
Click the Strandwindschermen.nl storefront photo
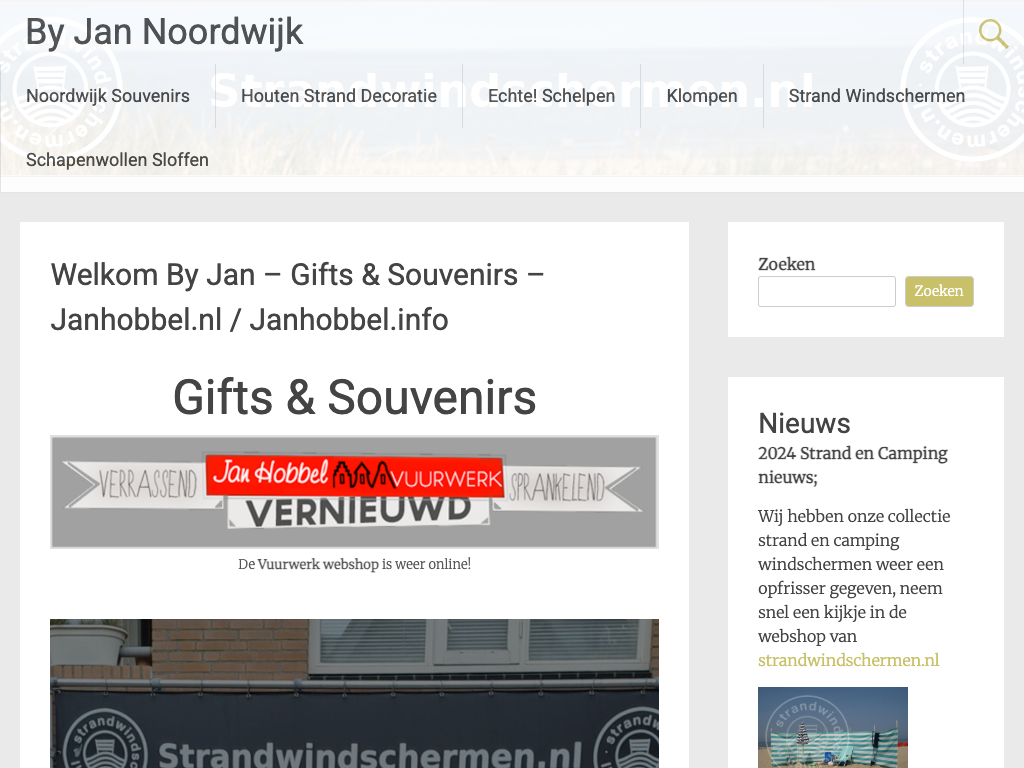(355, 694)
